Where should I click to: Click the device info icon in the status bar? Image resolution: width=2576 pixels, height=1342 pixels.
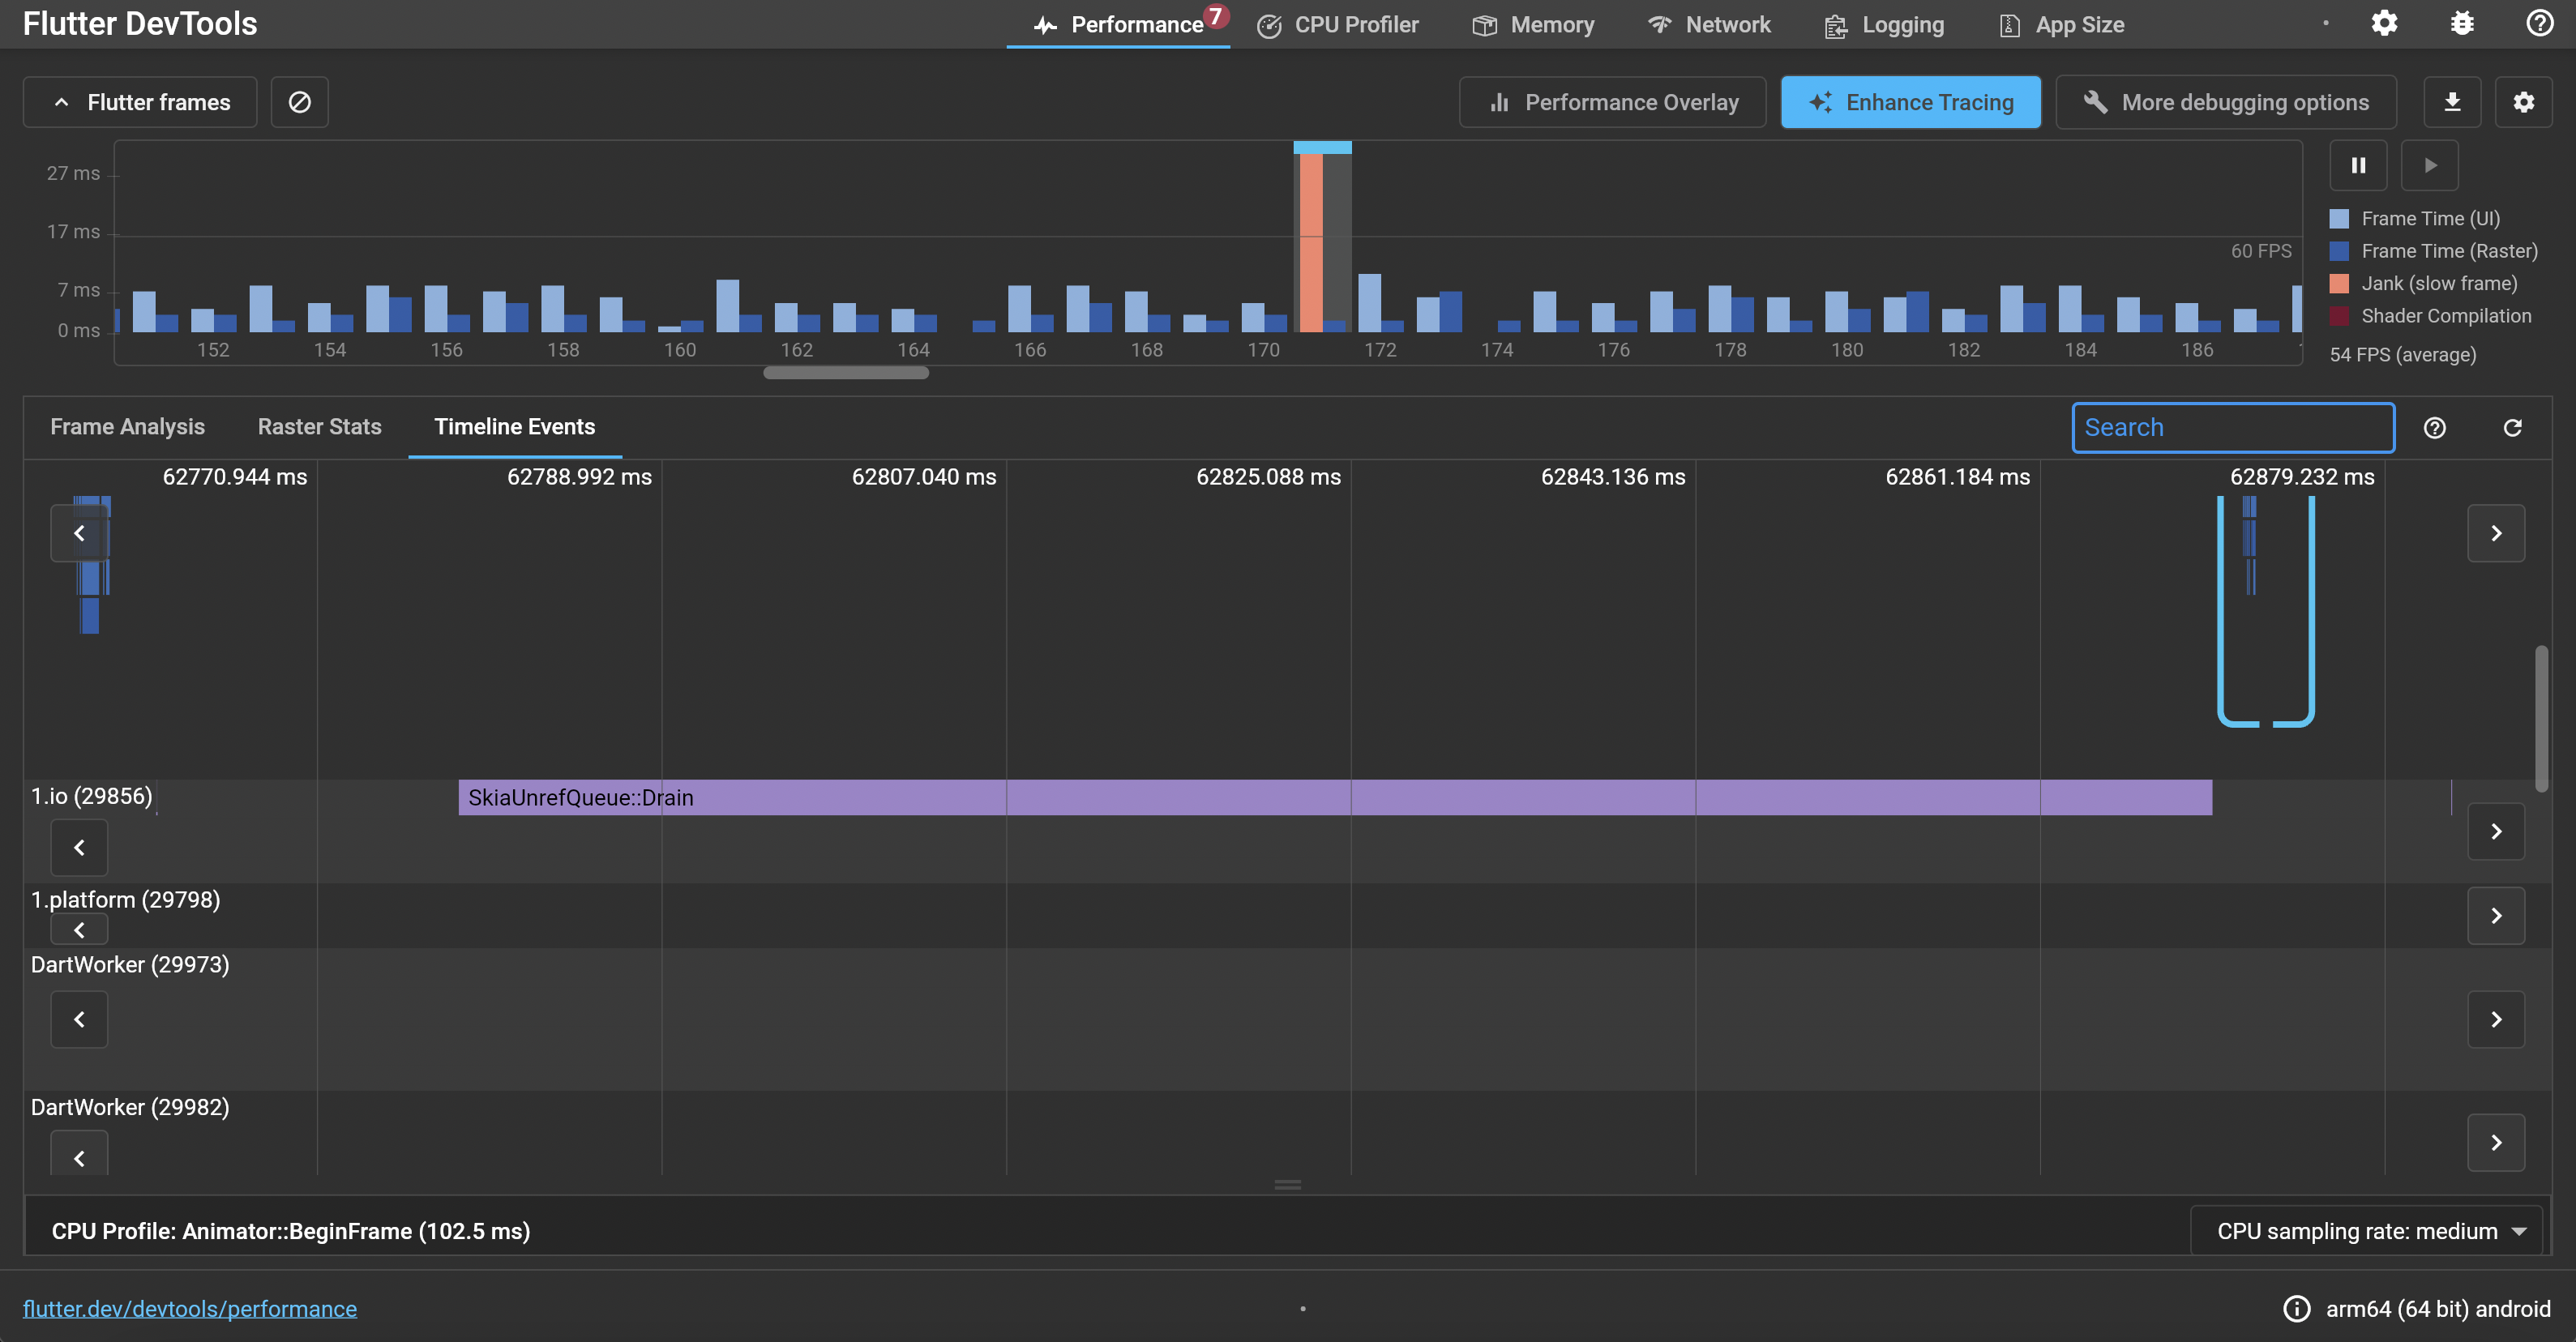2297,1308
